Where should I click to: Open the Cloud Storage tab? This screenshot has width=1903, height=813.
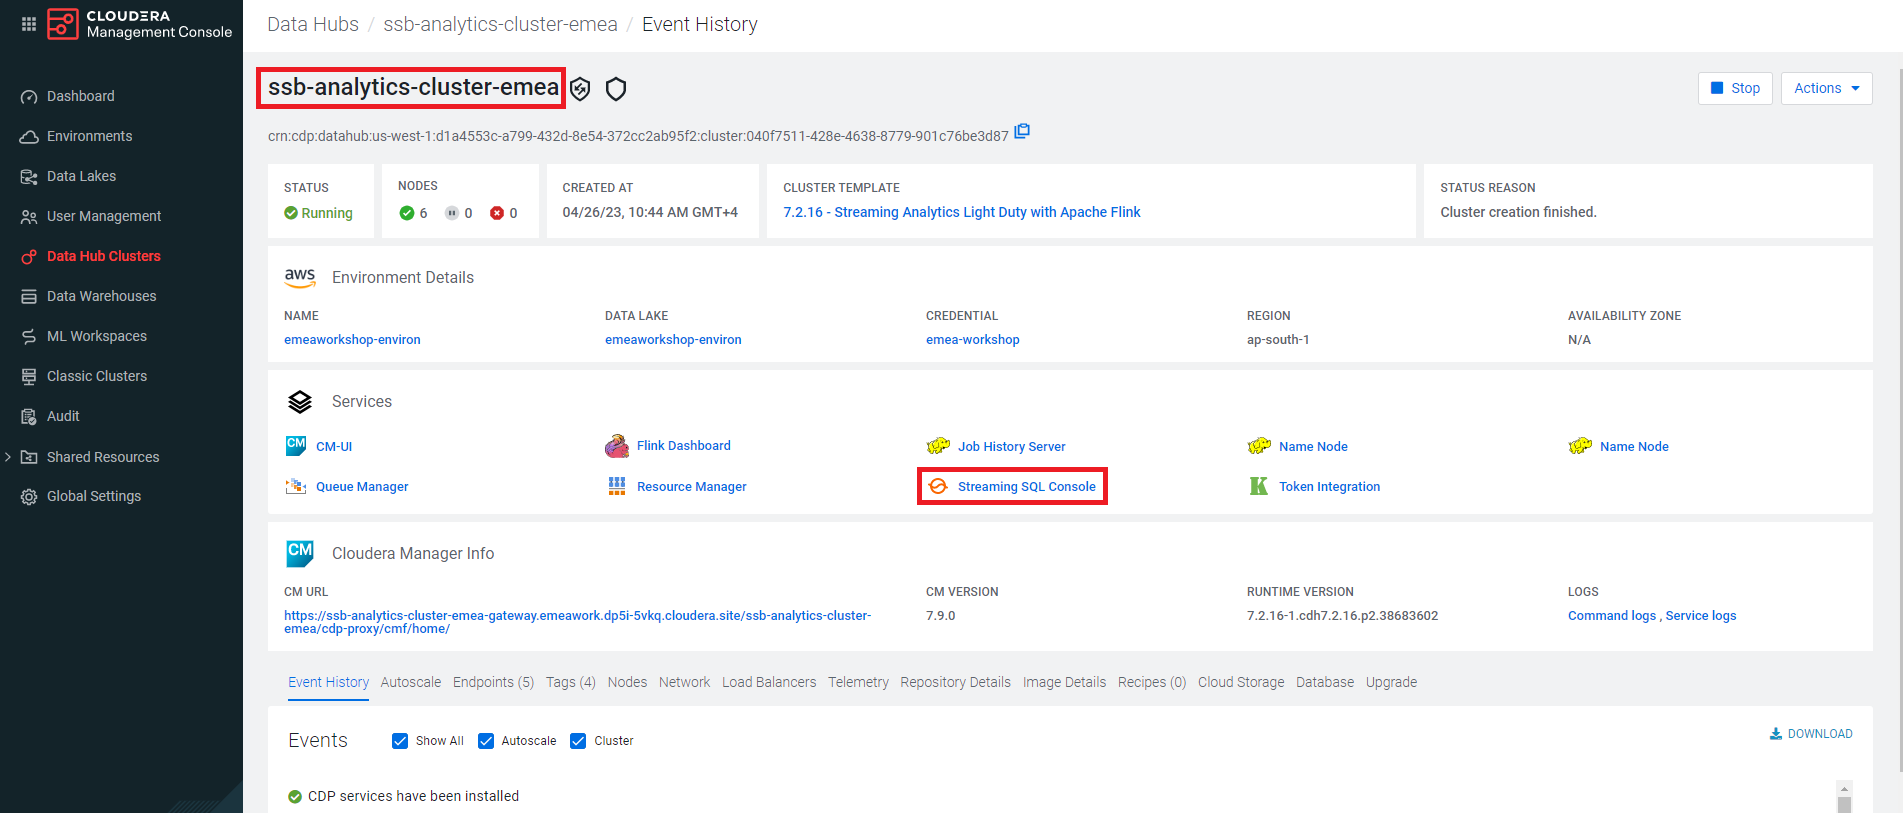point(1241,682)
